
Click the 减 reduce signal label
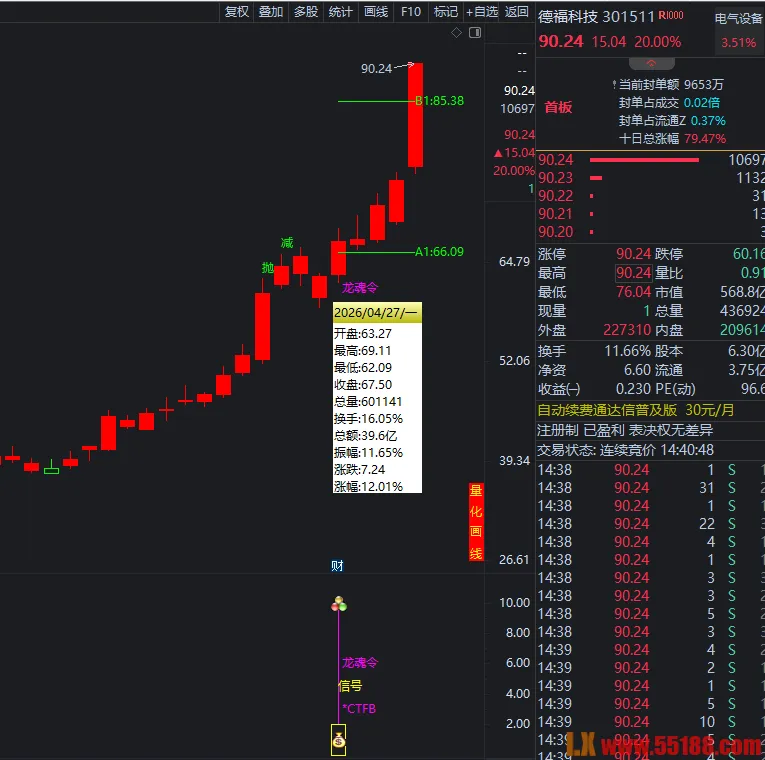[287, 242]
